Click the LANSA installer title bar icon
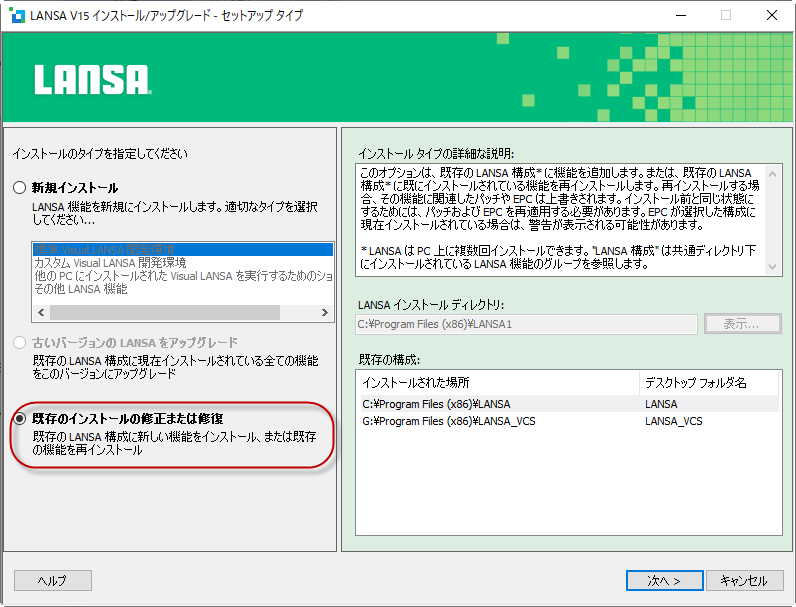The height and width of the screenshot is (607, 796). [17, 15]
